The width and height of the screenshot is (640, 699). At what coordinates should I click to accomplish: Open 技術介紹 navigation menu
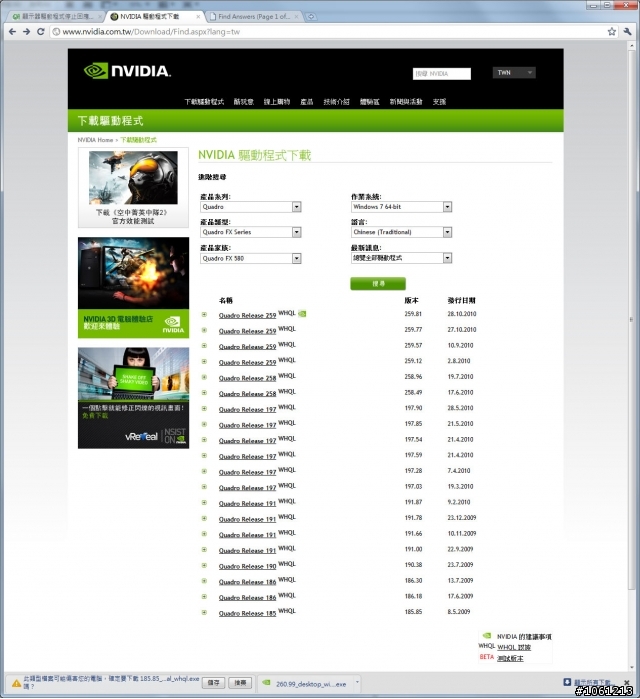click(336, 102)
